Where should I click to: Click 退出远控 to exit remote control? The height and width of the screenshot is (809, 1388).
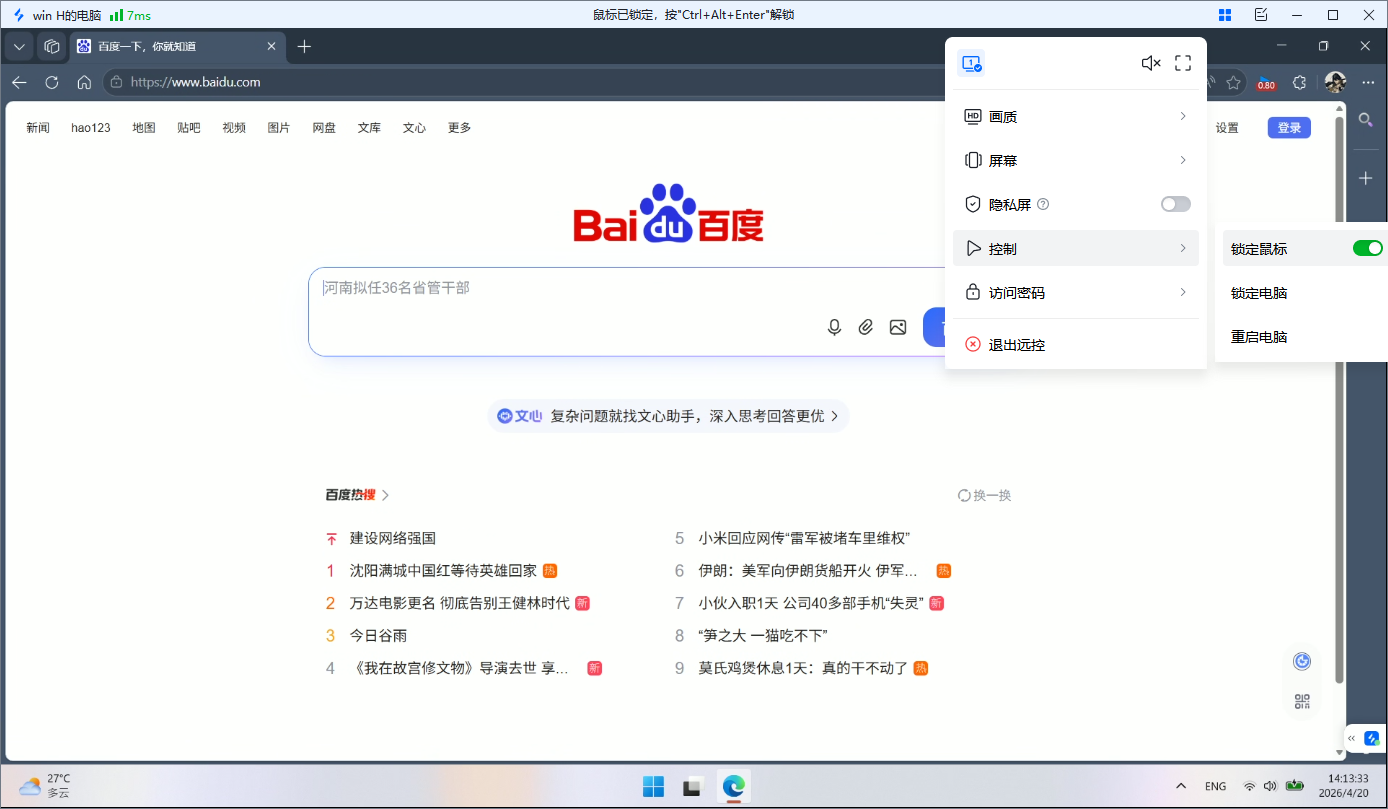coord(1017,345)
